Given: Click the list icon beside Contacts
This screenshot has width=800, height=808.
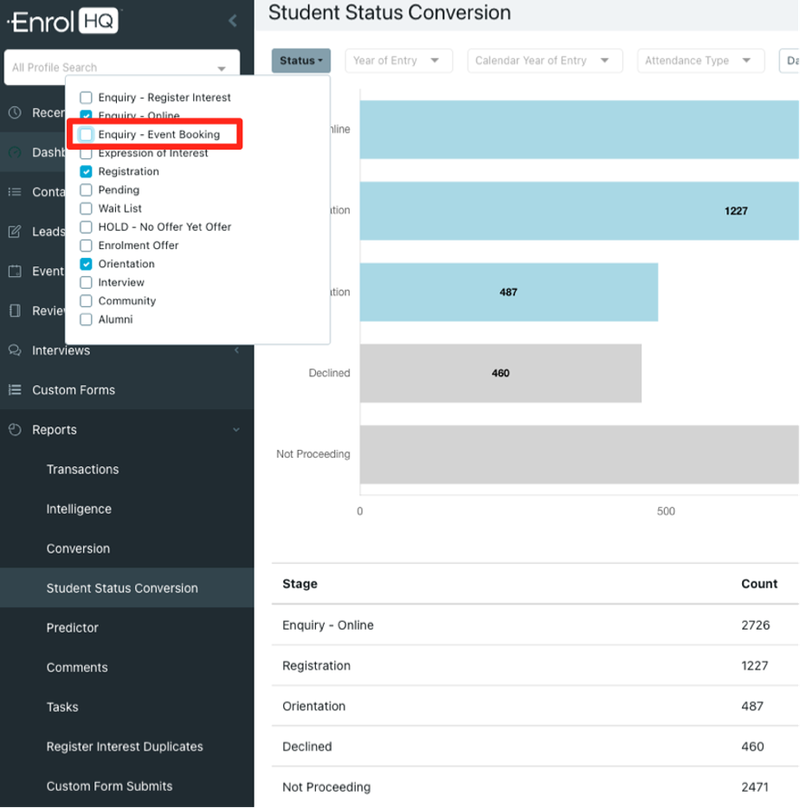Looking at the screenshot, I should click(x=14, y=192).
